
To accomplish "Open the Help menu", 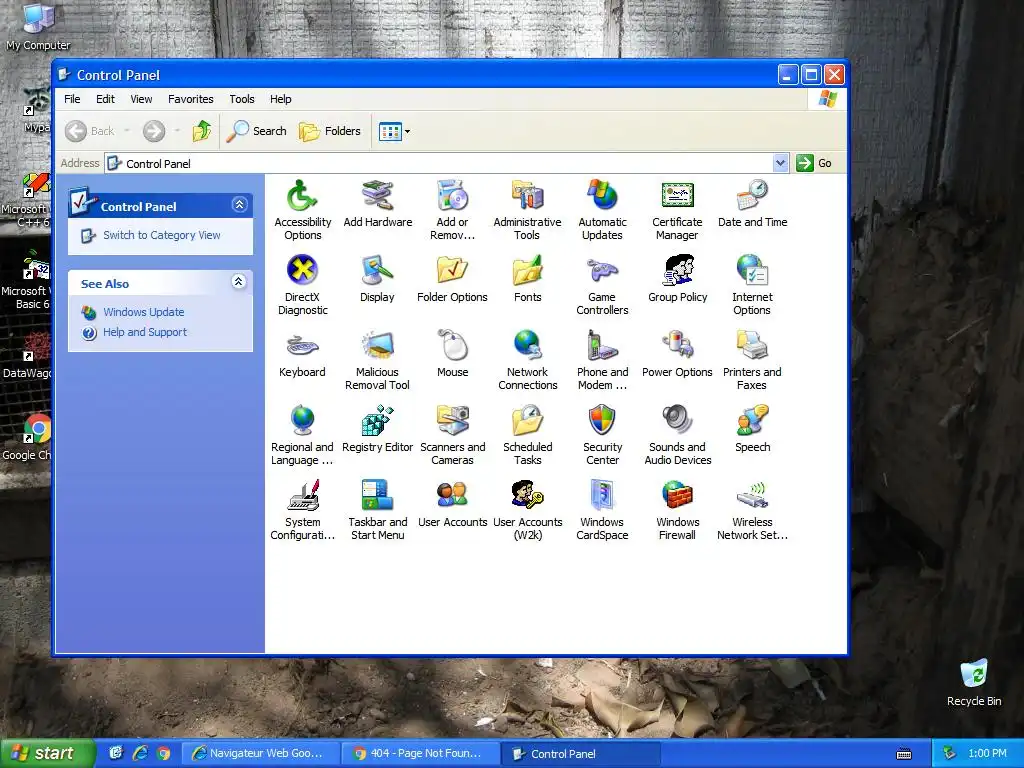I will pos(281,99).
